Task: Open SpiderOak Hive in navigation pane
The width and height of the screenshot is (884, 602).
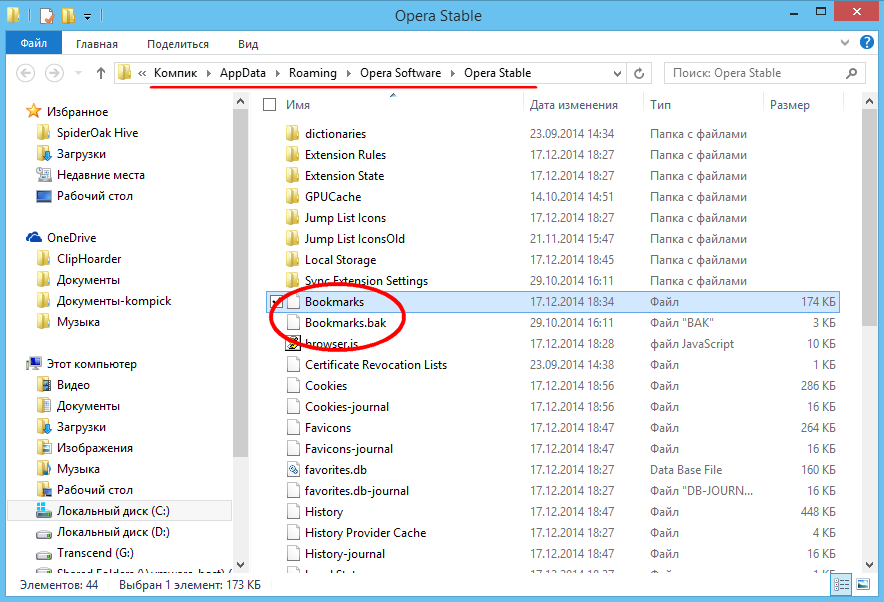Action: 97,133
